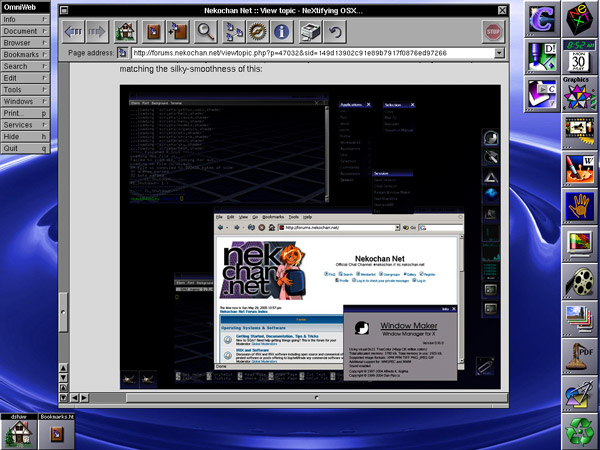Reload the page with curved arrow icon
Screen dimensions: 600x450
335,31
